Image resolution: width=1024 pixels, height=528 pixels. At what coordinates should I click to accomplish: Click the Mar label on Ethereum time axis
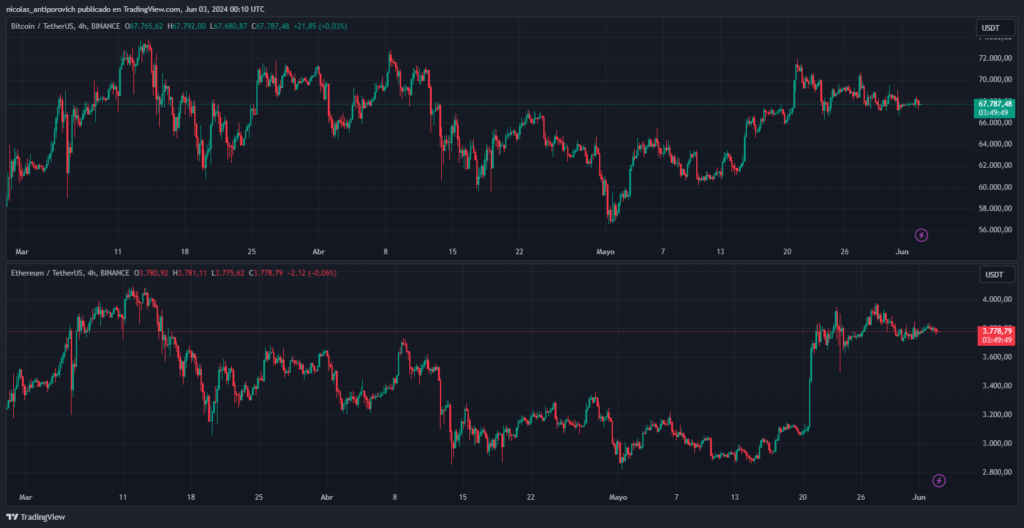[x=25, y=496]
